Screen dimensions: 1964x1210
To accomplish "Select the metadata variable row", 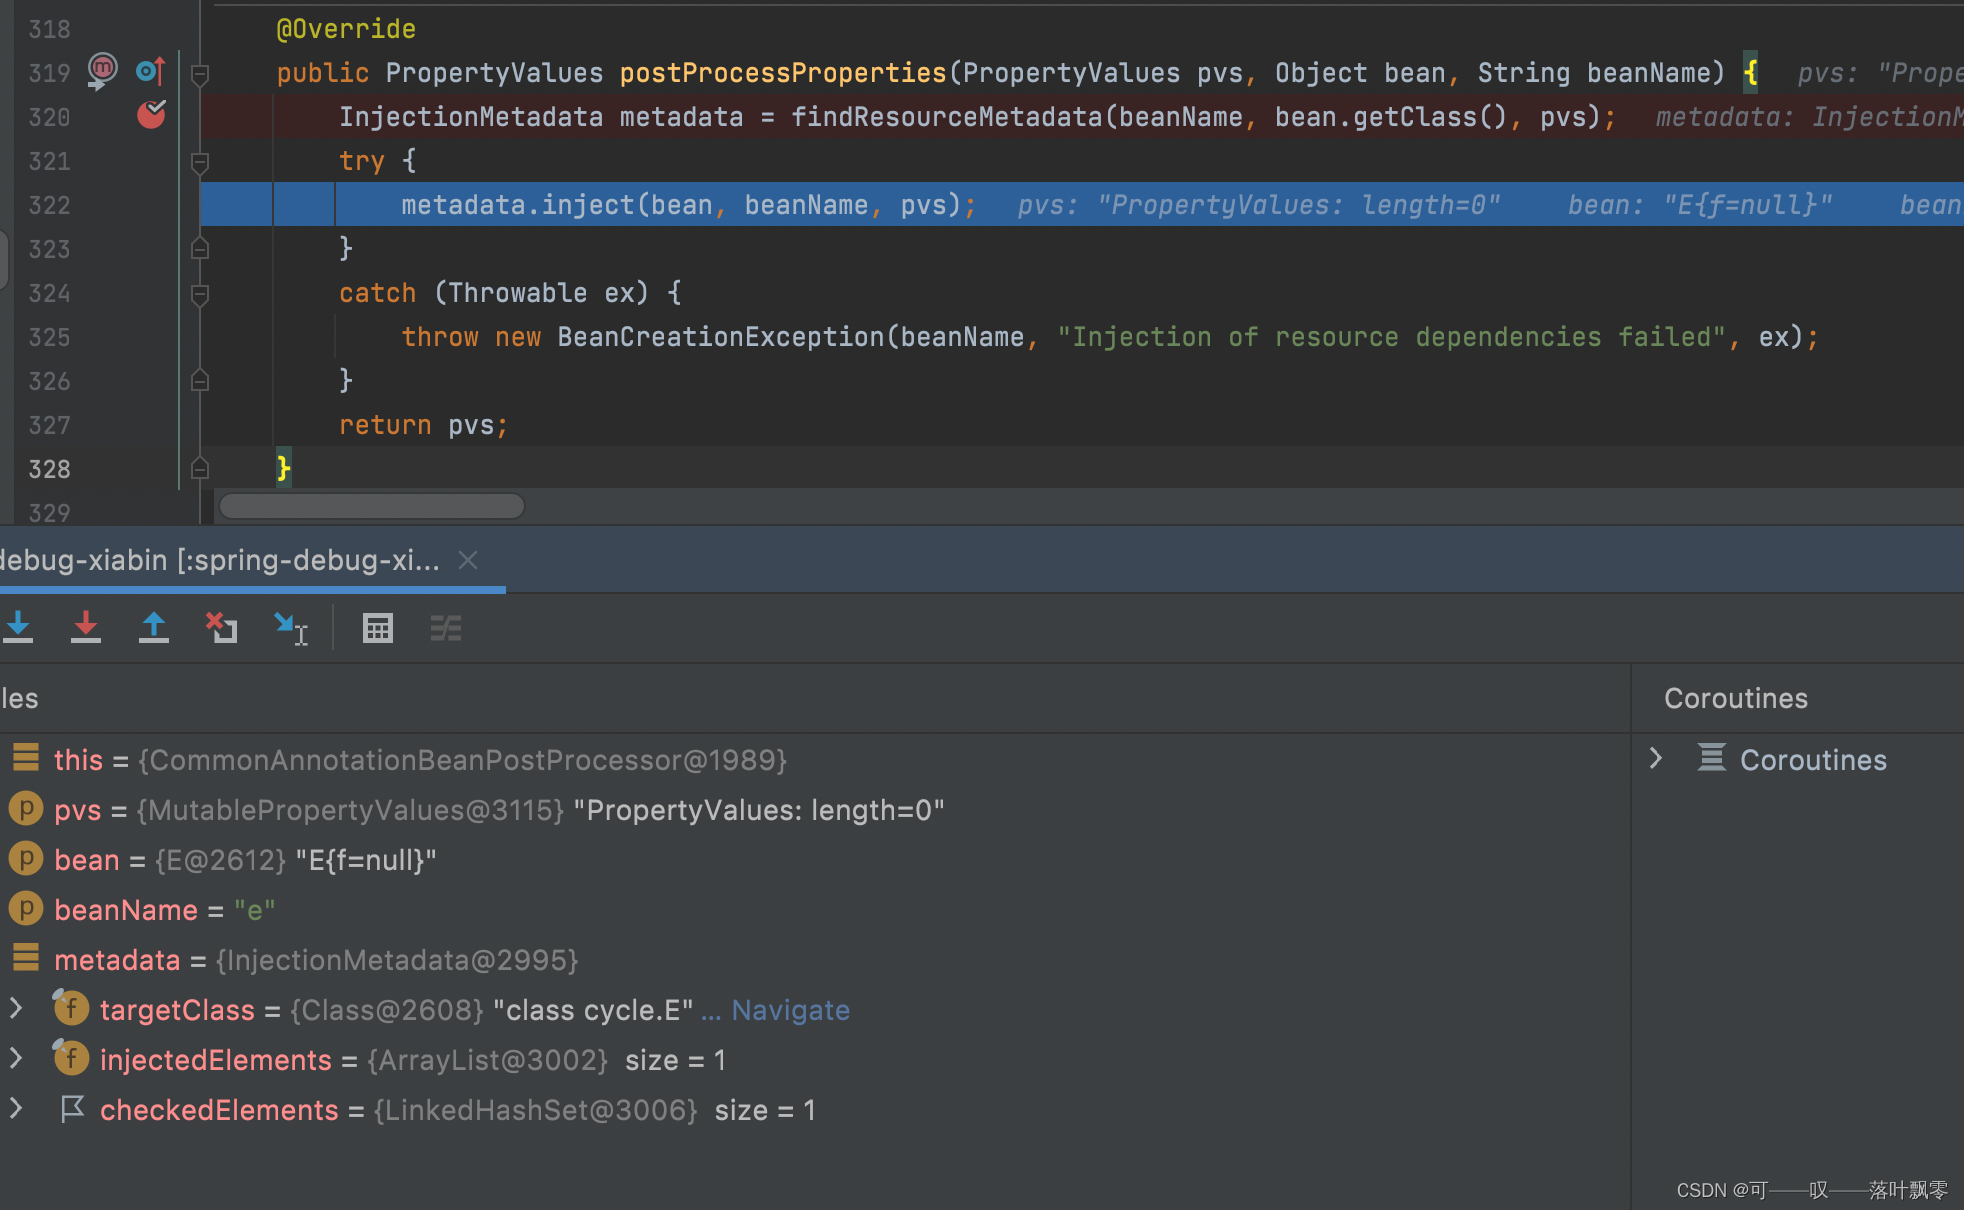I will [x=117, y=960].
